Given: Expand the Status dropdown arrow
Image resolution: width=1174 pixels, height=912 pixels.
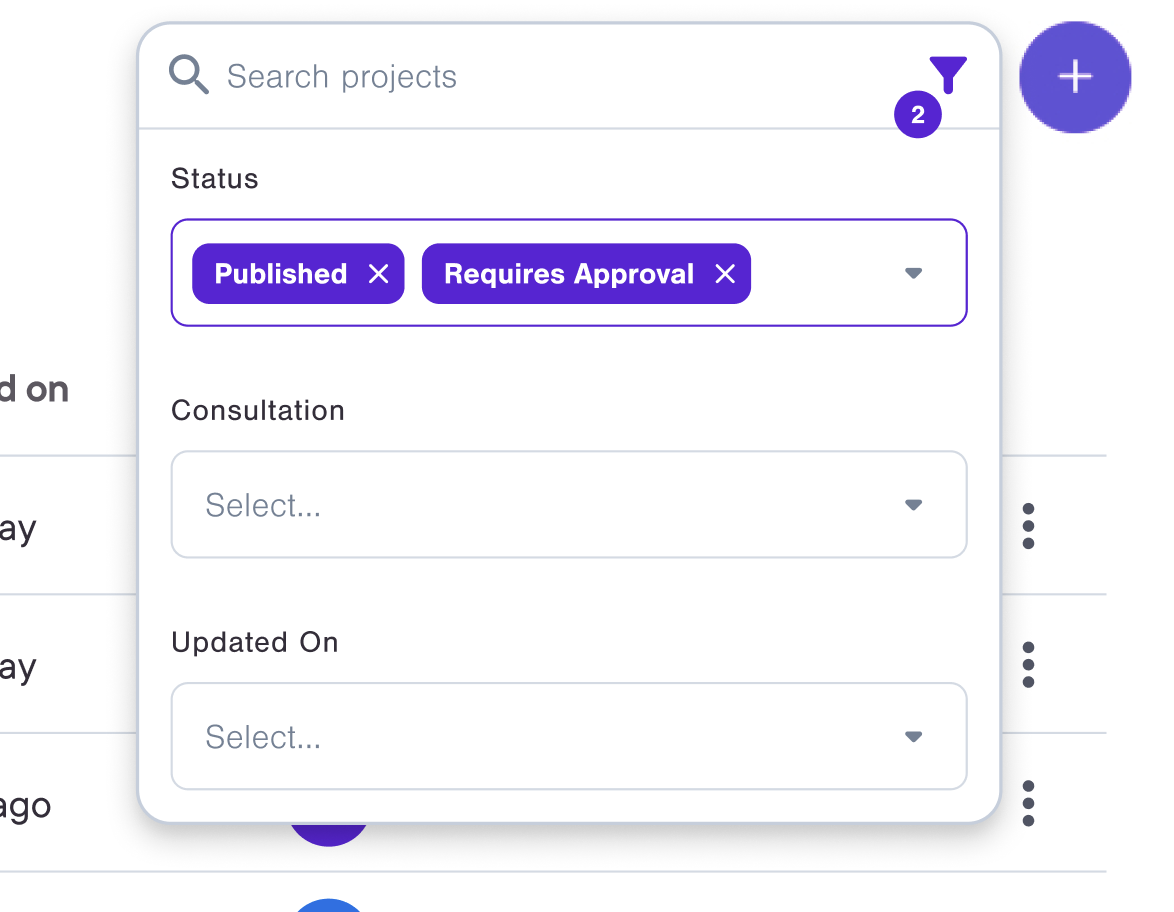Looking at the screenshot, I should [x=913, y=273].
